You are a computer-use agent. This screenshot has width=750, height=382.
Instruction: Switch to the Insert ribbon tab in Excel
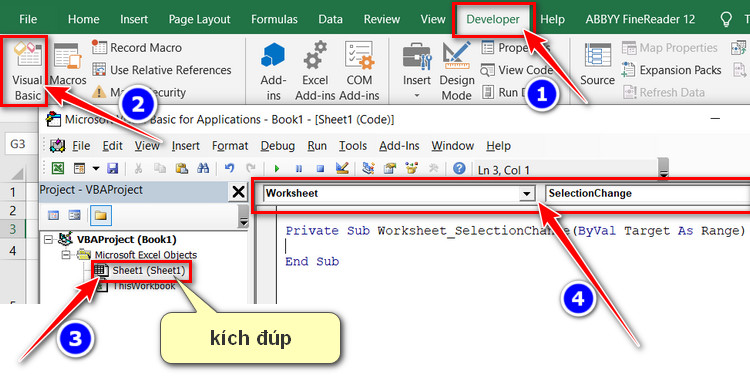click(134, 19)
